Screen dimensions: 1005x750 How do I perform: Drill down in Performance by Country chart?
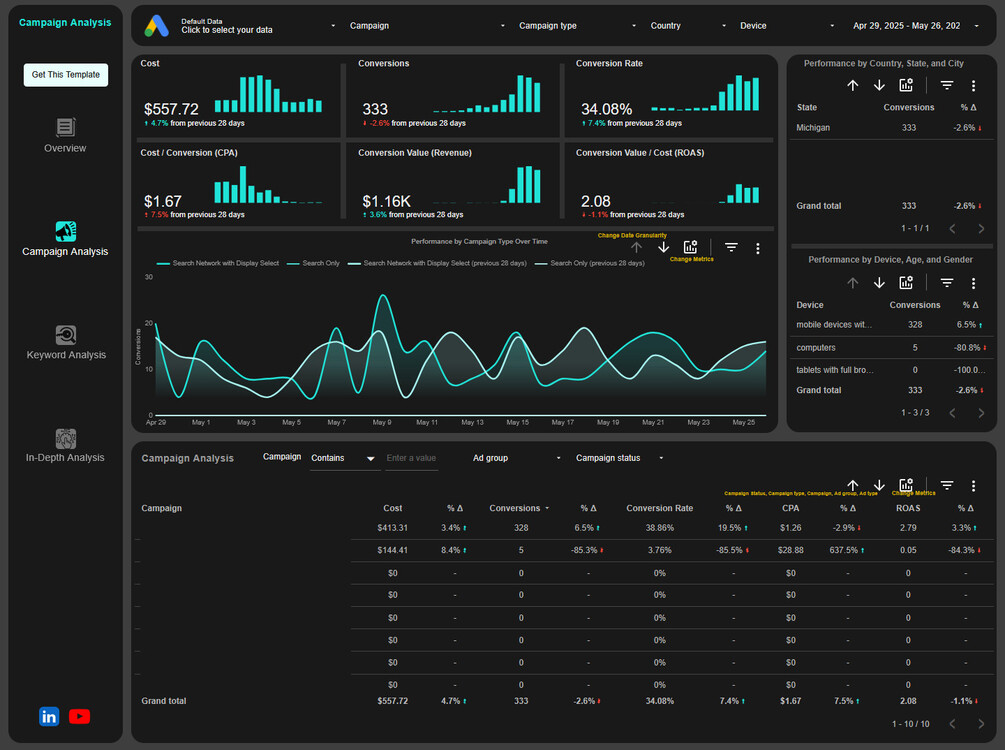pos(879,85)
